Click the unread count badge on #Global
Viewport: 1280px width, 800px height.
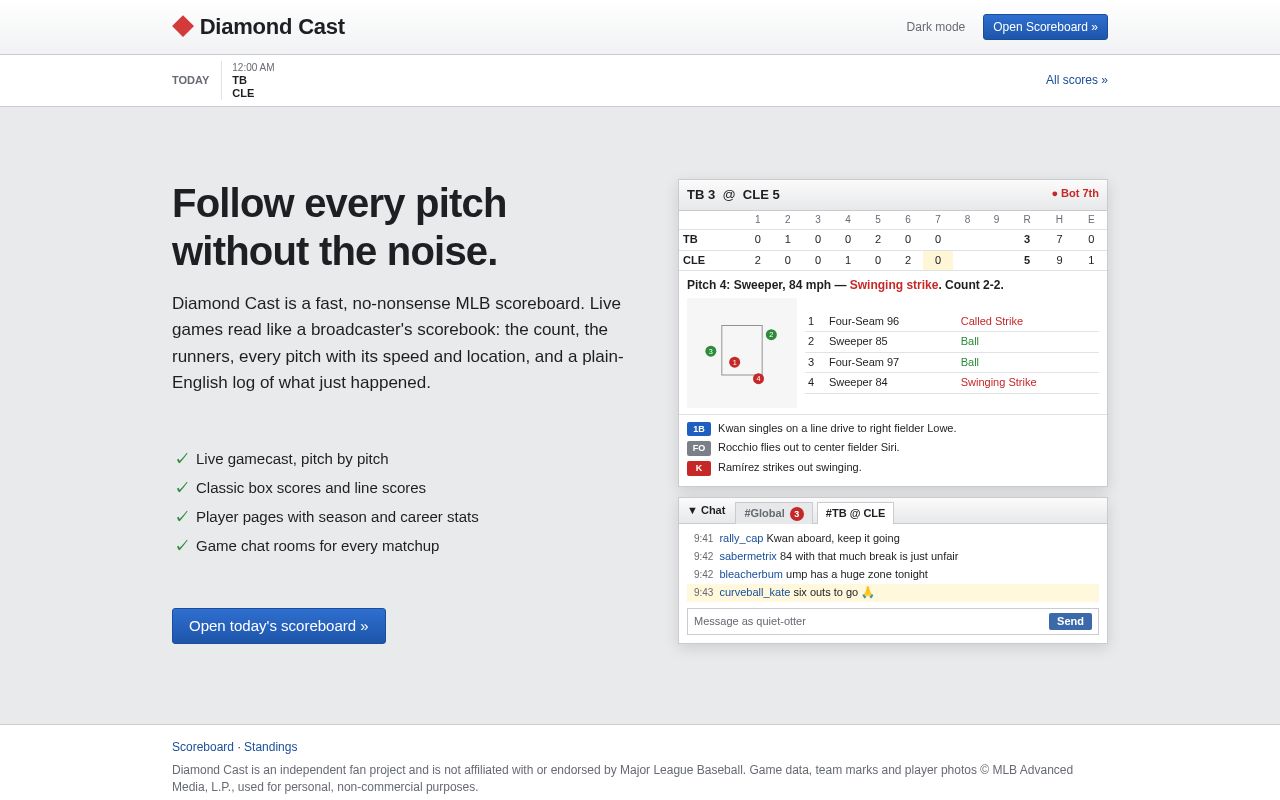tap(797, 514)
